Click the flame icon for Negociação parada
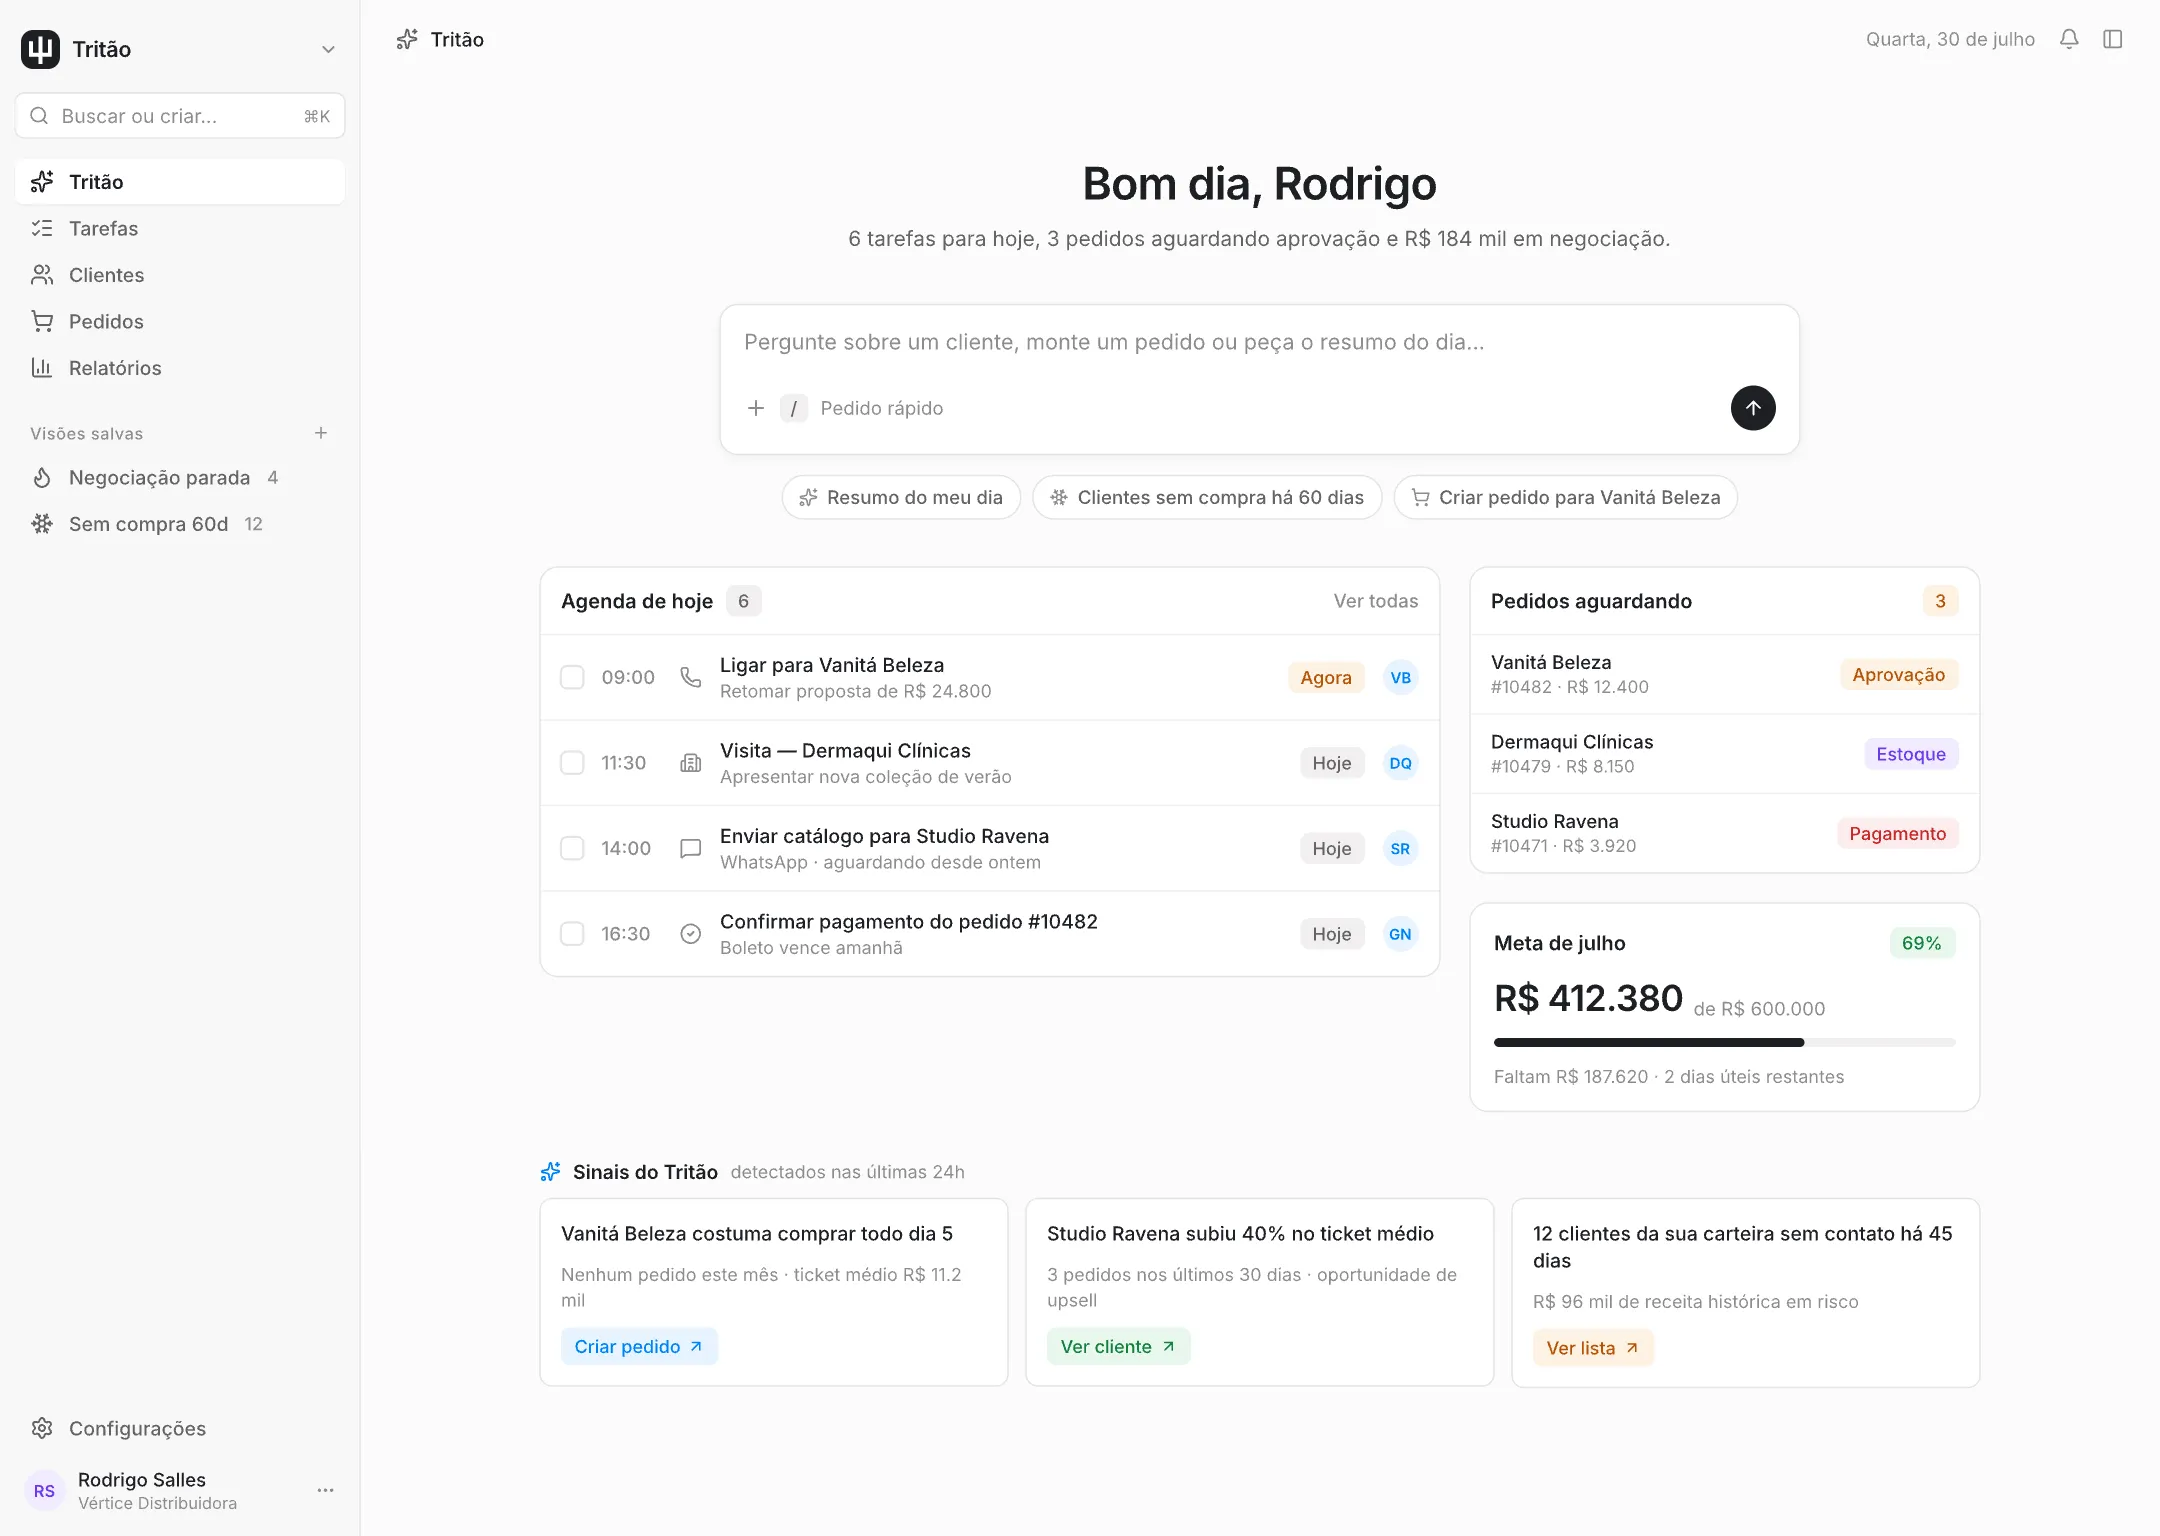This screenshot has width=2160, height=1536. pyautogui.click(x=41, y=478)
